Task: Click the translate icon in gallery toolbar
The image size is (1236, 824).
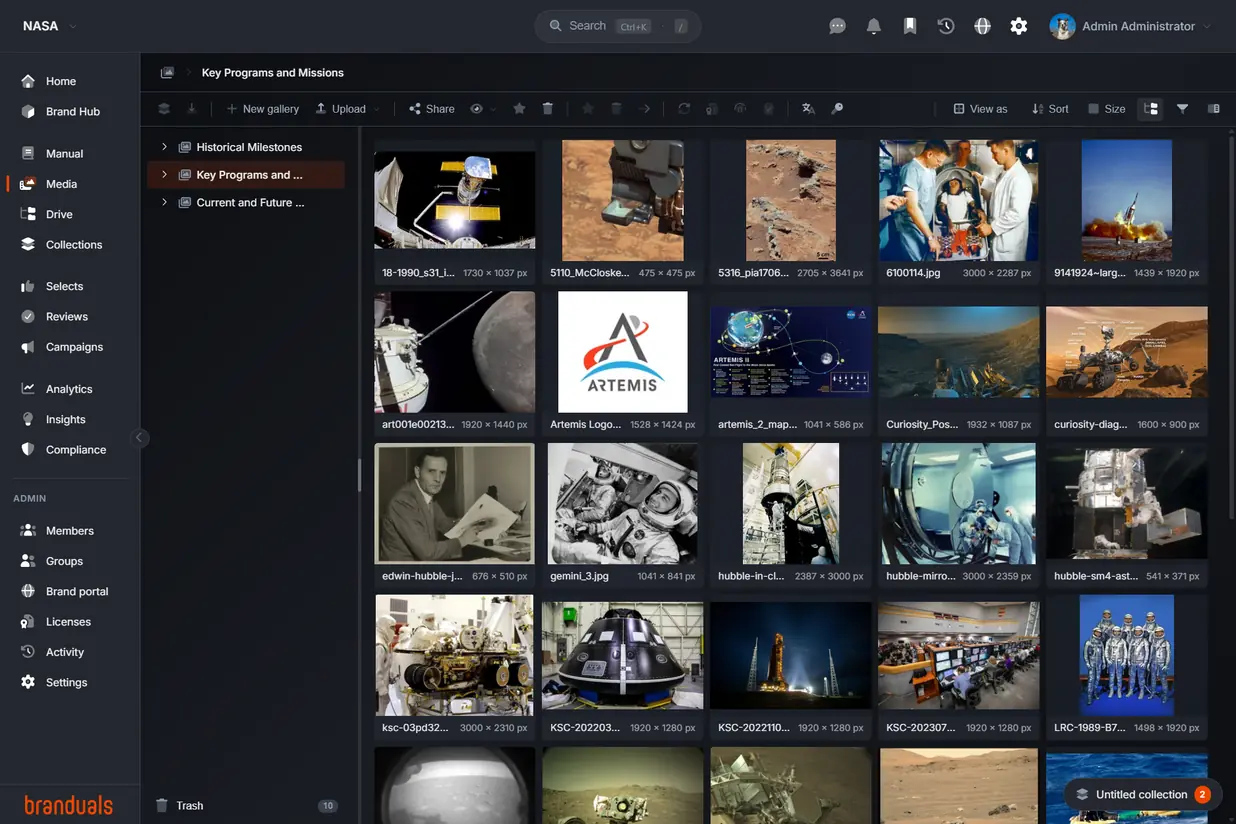Action: [x=808, y=109]
